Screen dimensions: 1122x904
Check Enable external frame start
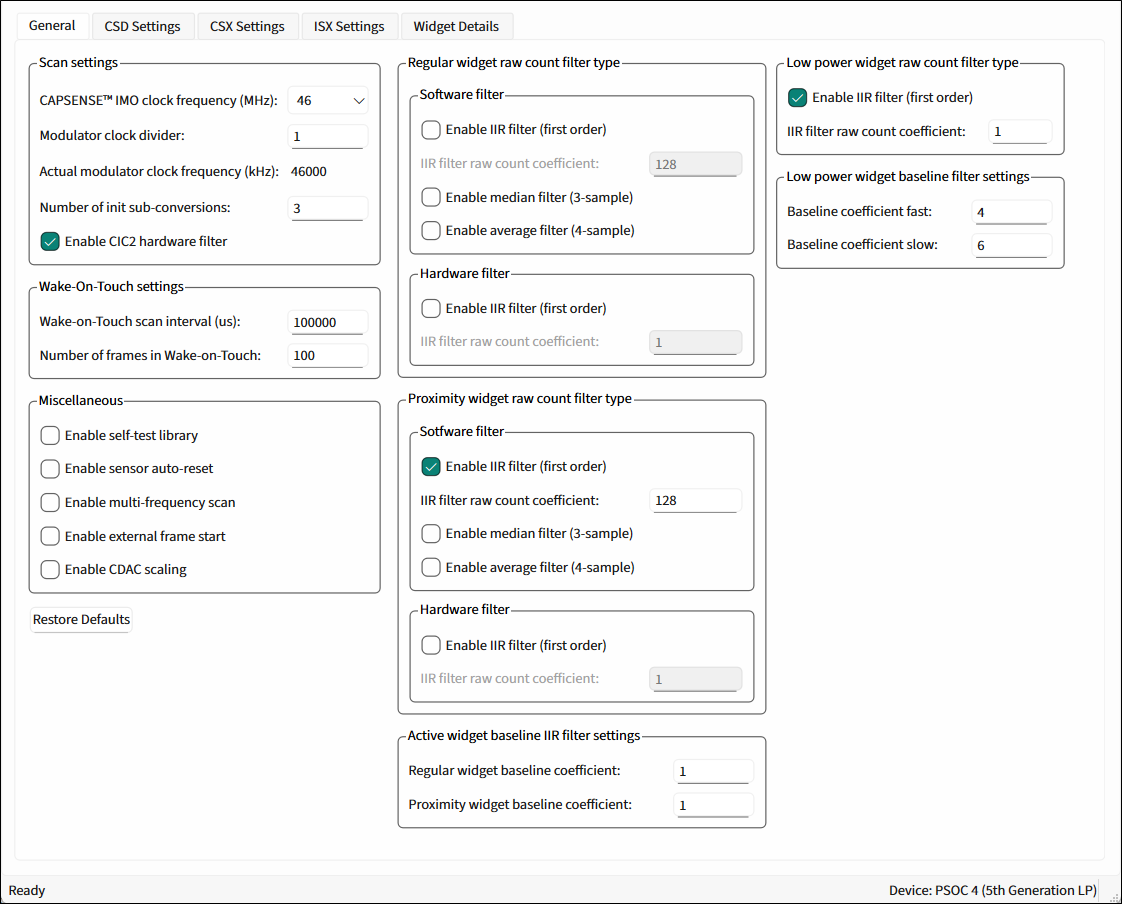pos(50,537)
